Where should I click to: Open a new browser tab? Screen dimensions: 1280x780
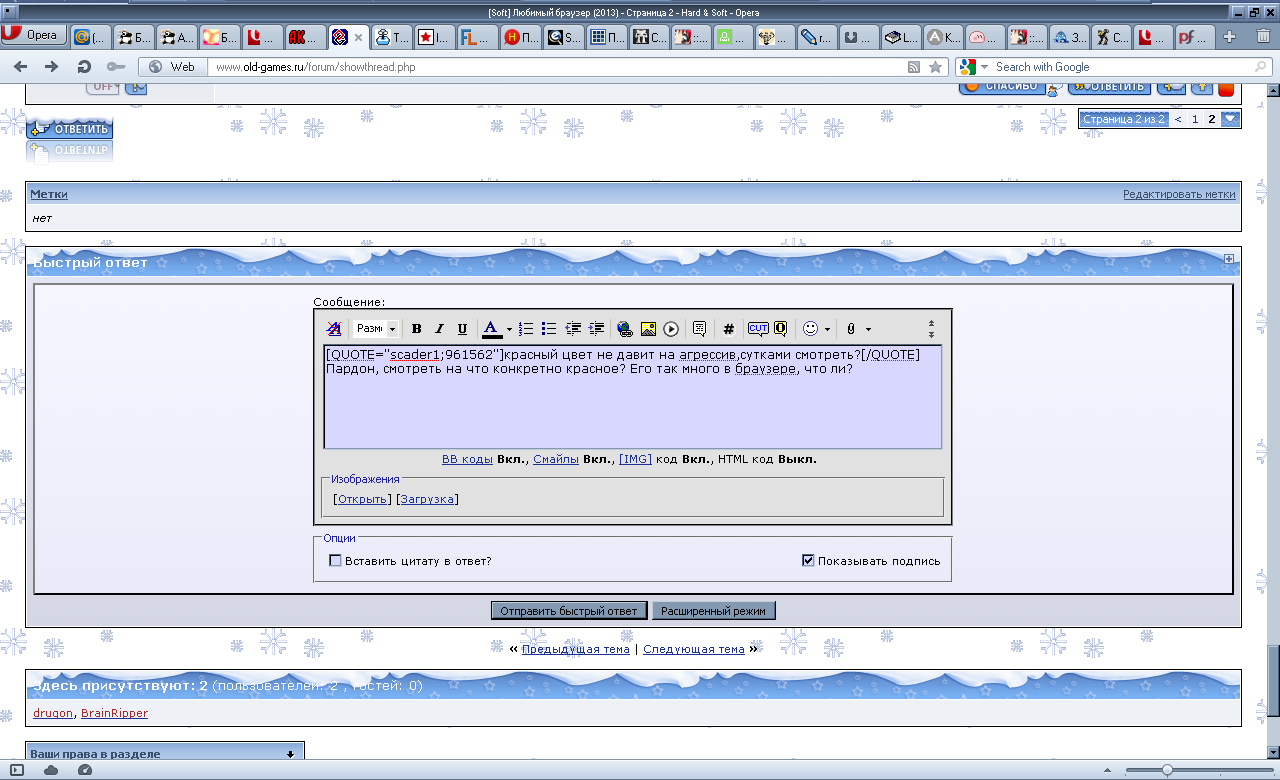(x=1230, y=37)
